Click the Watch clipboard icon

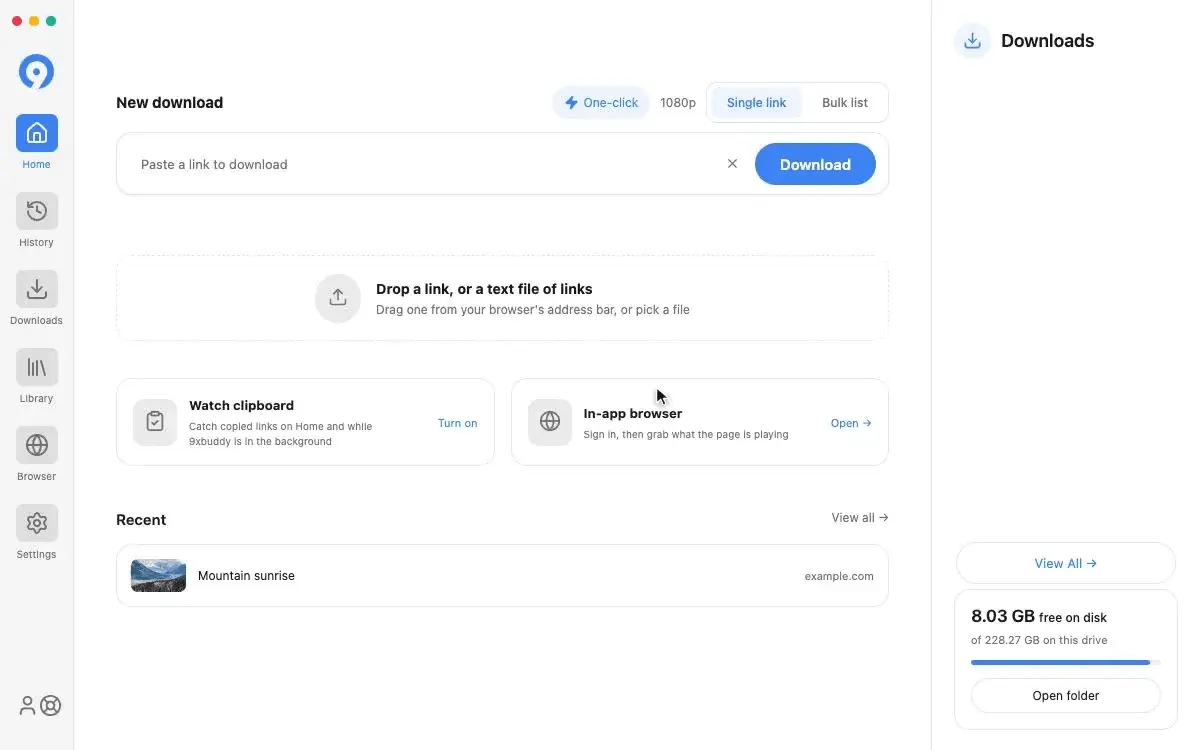pos(155,422)
